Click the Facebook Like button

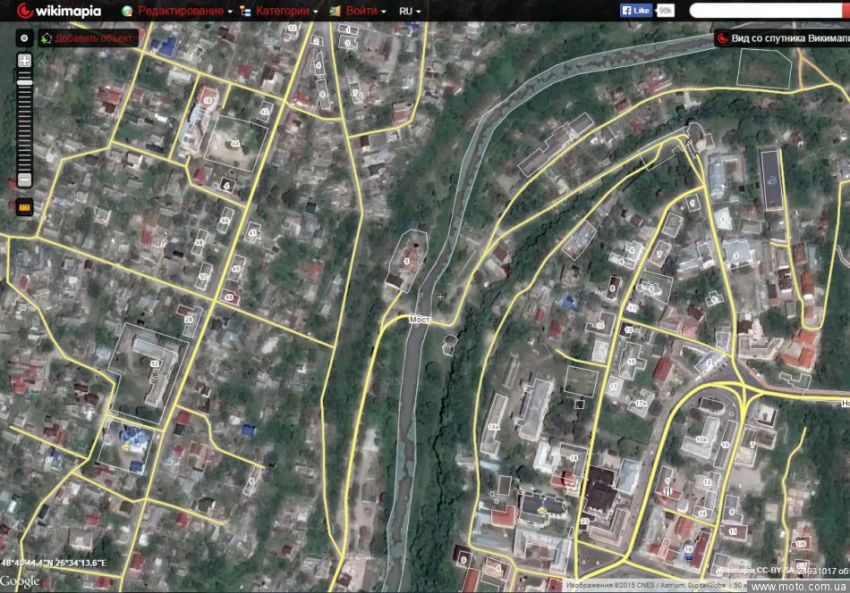635,10
